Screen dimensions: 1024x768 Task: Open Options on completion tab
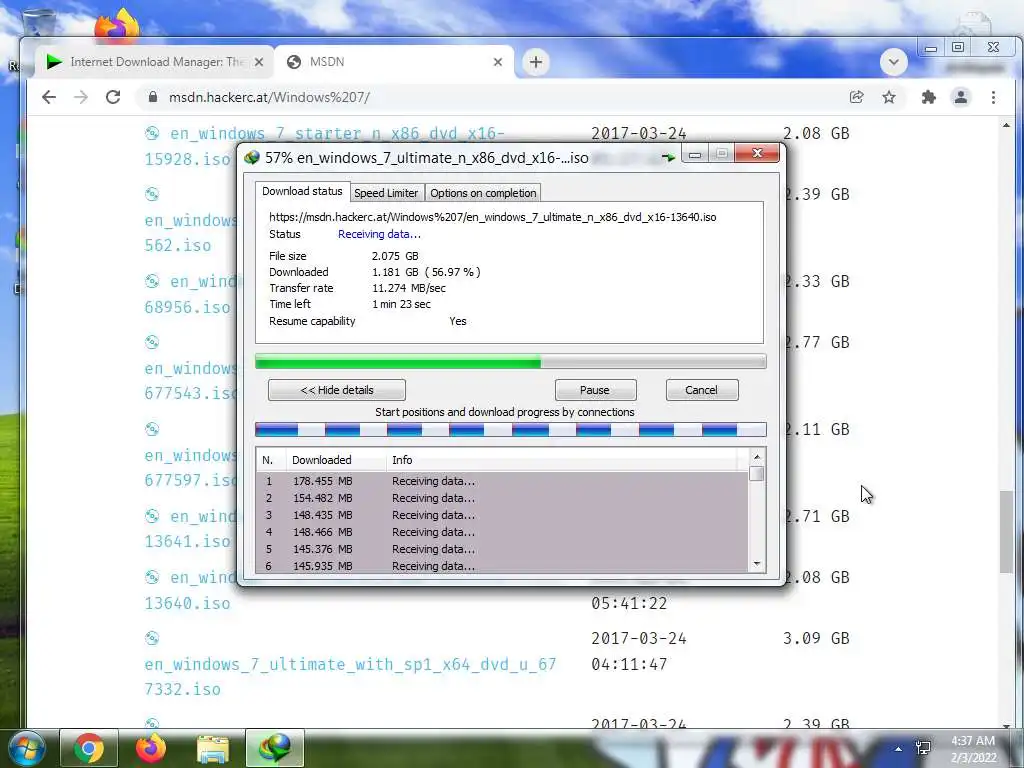tap(483, 193)
